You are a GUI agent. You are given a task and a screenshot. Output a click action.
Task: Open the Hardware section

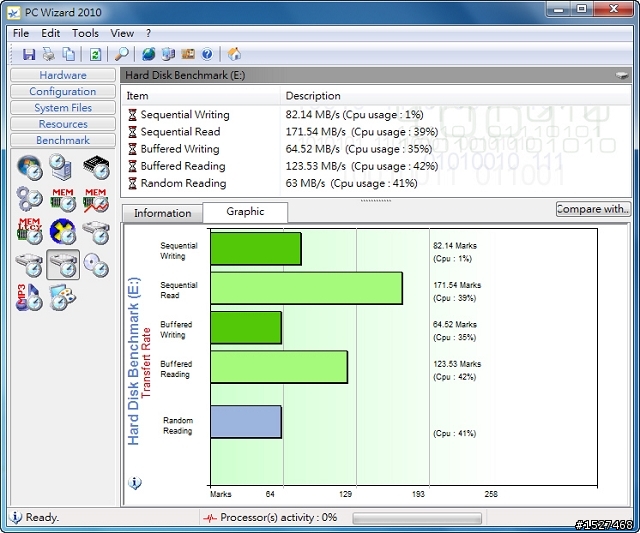[x=63, y=75]
